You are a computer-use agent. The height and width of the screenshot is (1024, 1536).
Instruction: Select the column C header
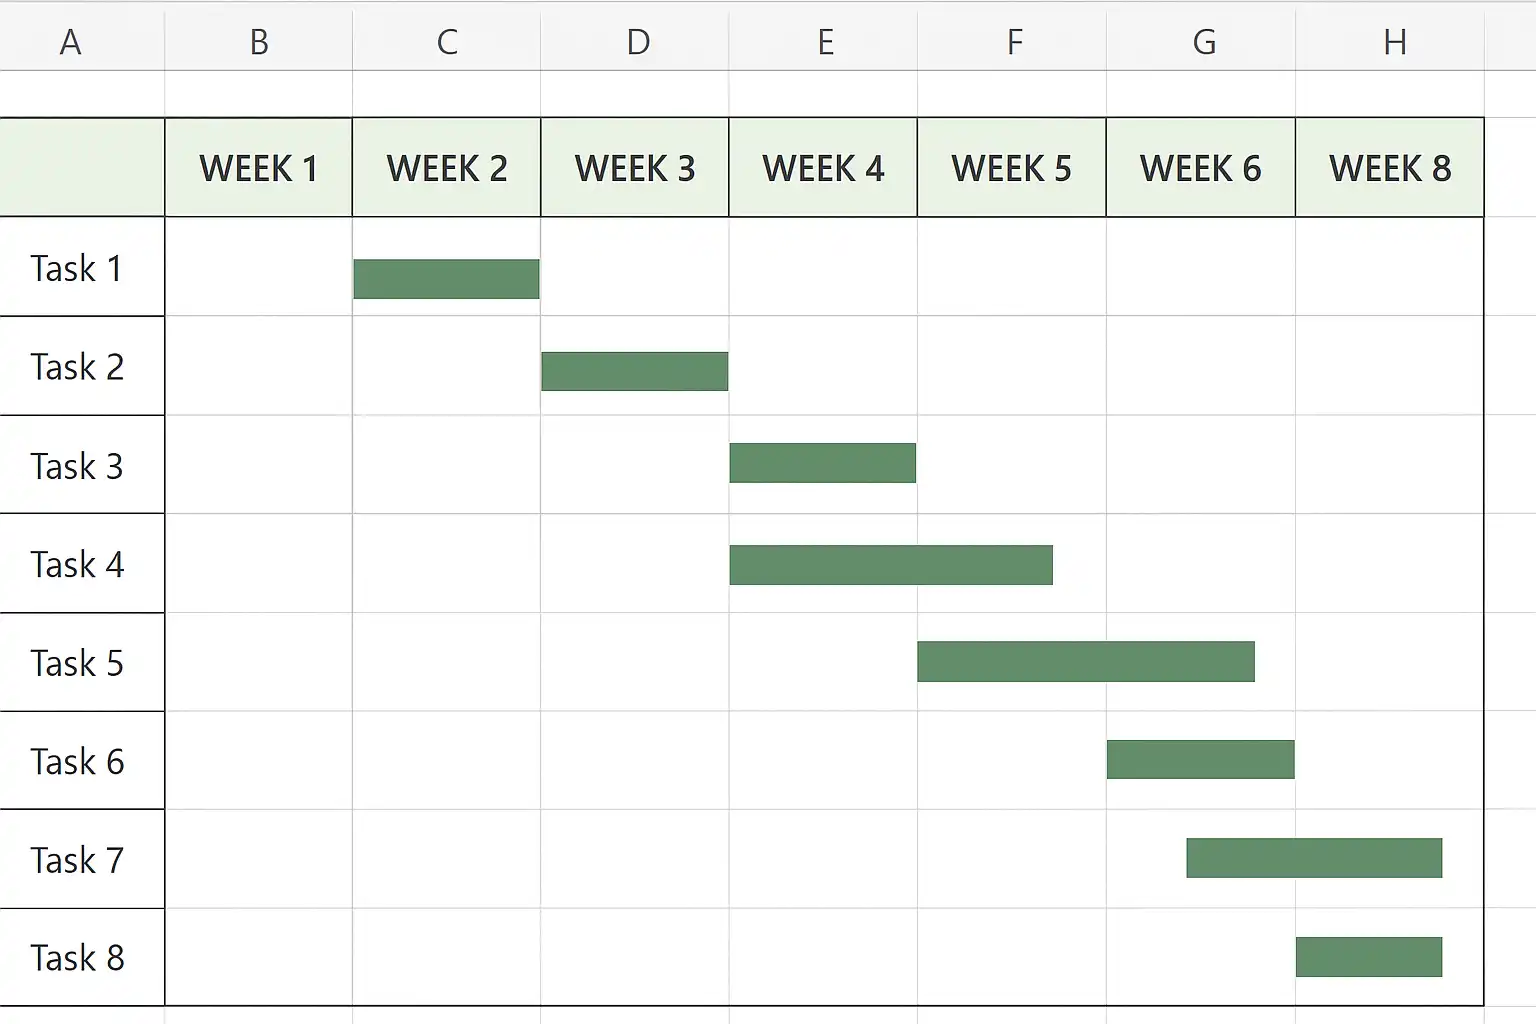coord(447,42)
